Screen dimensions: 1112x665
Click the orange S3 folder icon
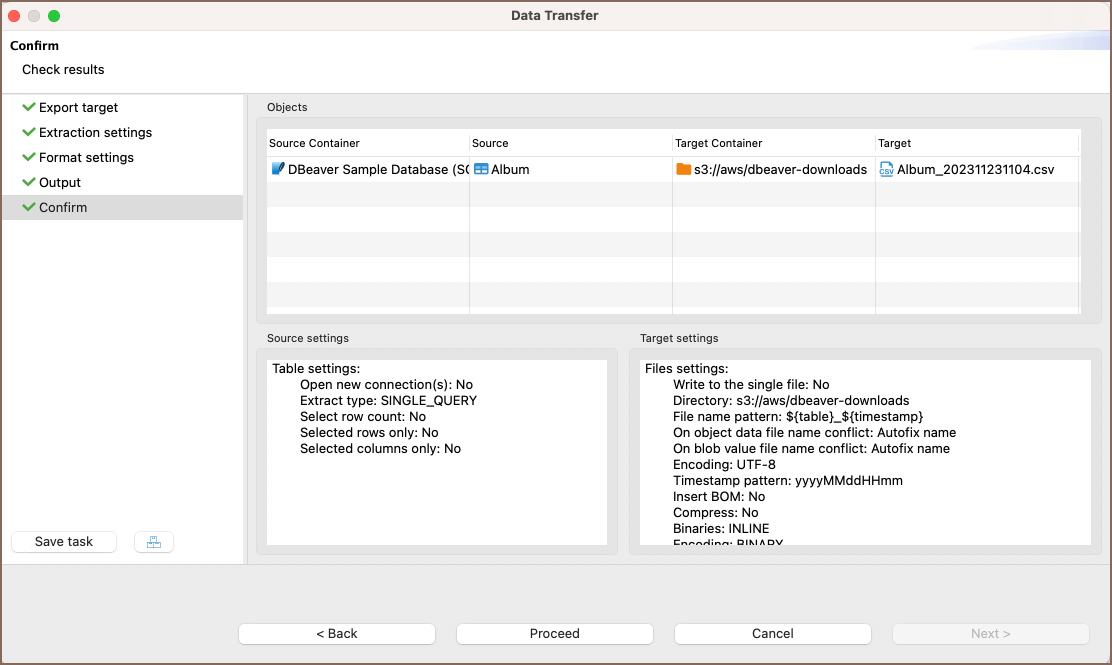pos(684,169)
